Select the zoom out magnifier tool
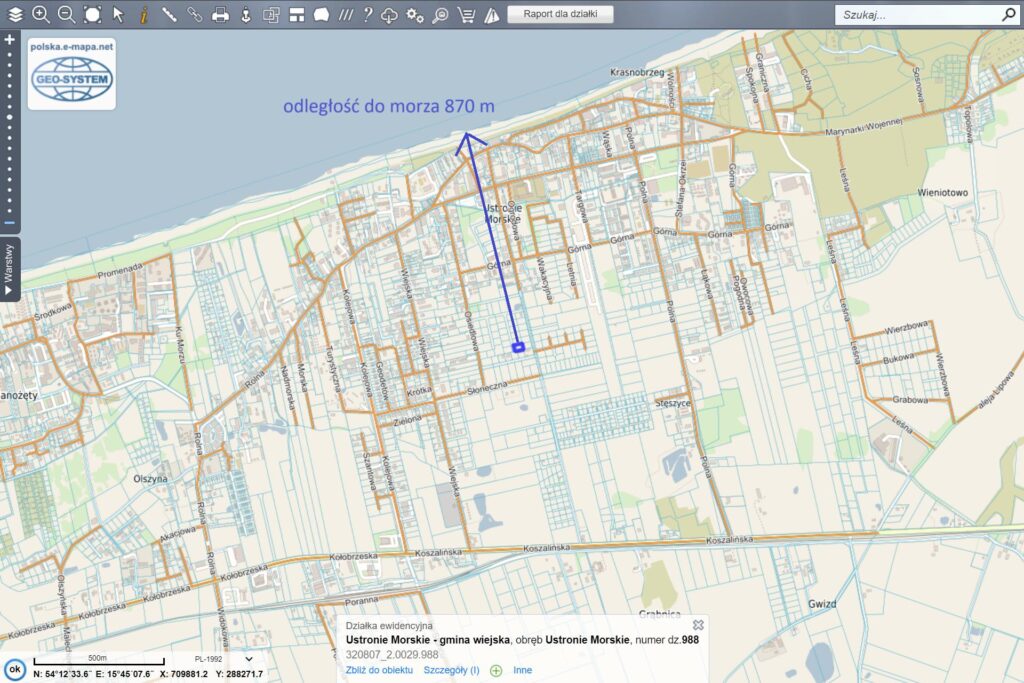Image resolution: width=1024 pixels, height=683 pixels. click(x=66, y=14)
